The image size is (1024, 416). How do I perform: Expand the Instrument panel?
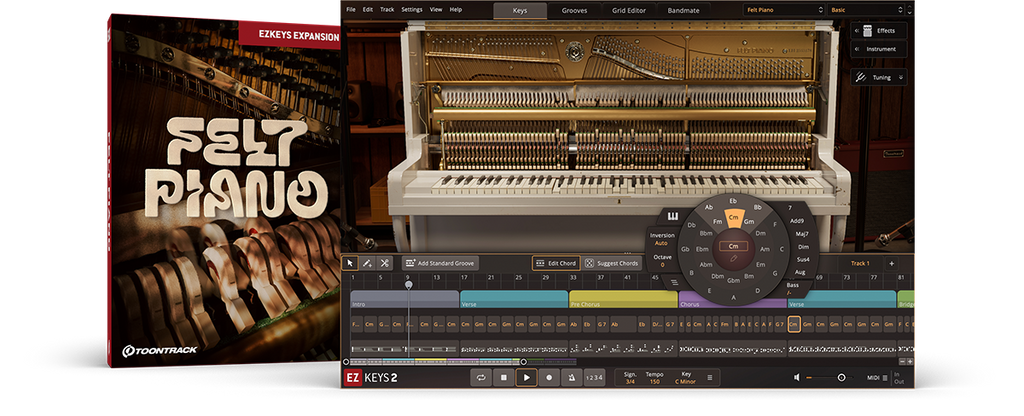(878, 49)
